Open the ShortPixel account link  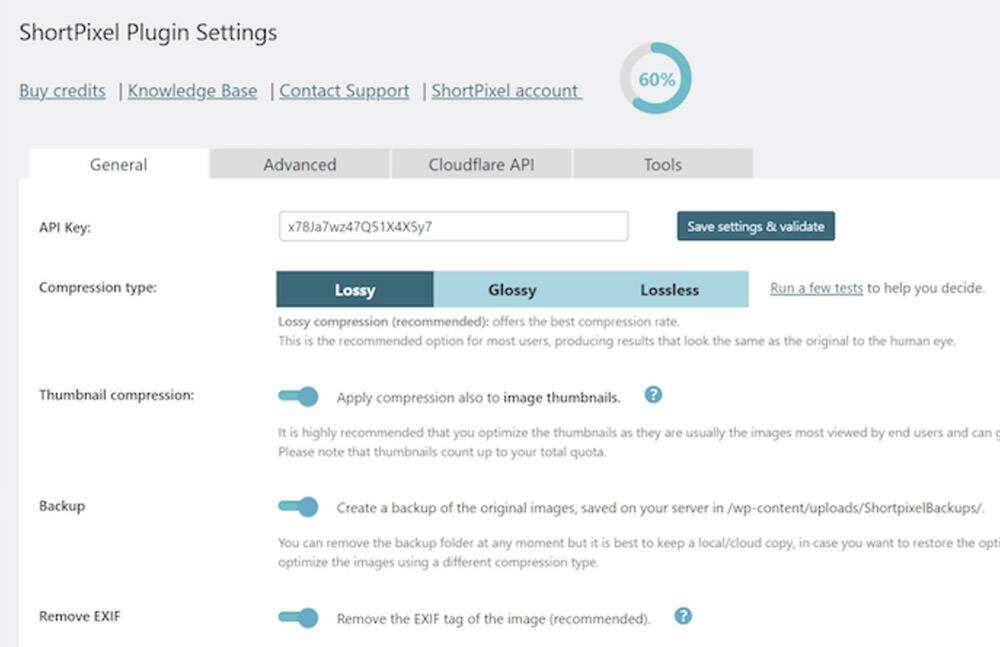click(x=505, y=91)
